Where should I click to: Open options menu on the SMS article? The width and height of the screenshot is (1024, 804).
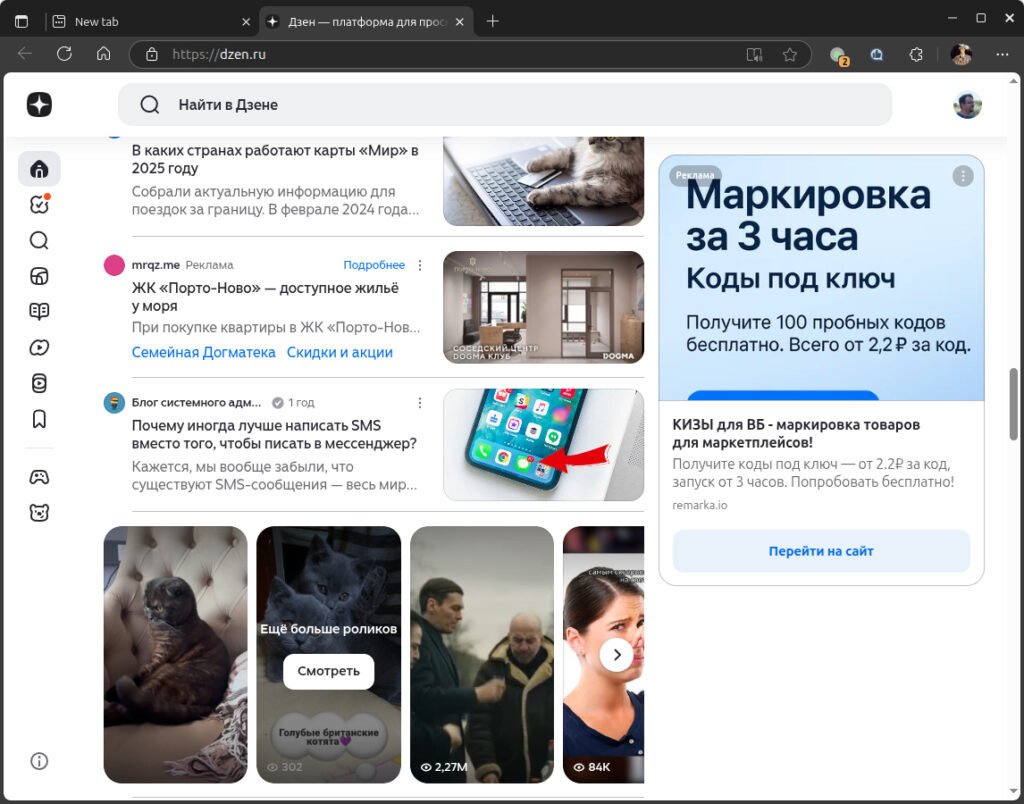pos(420,403)
